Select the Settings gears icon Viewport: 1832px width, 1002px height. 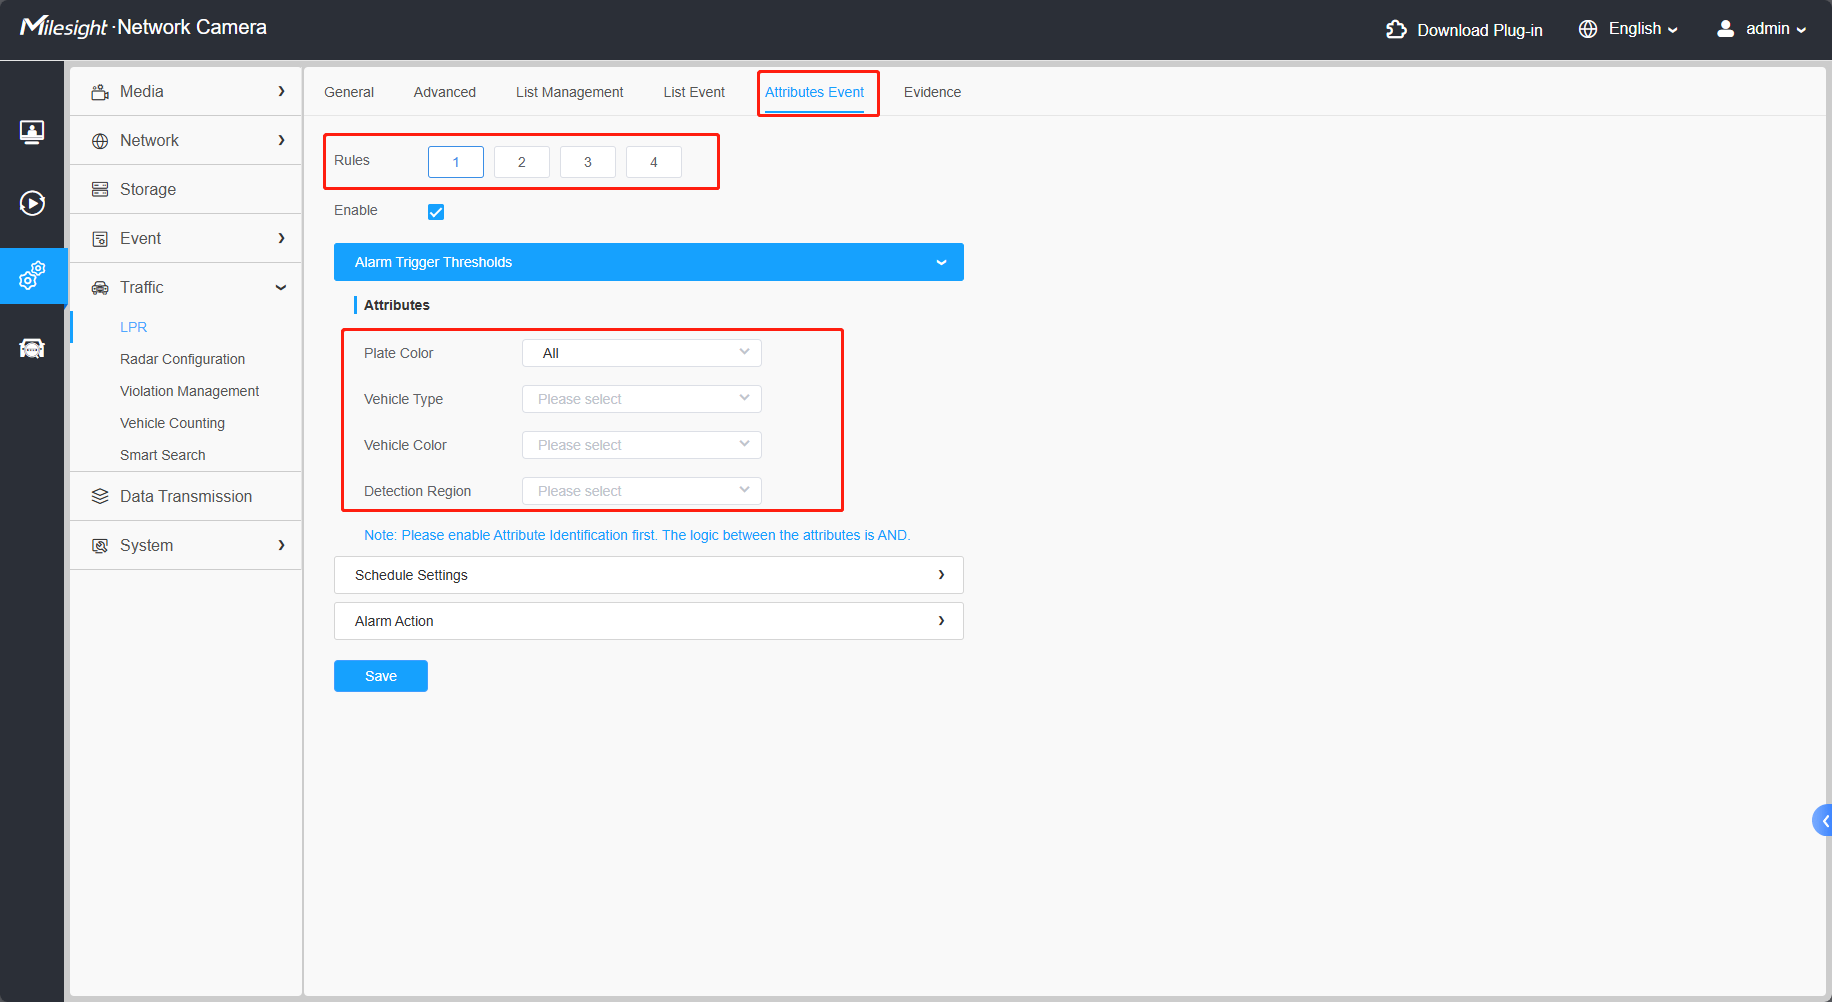32,275
